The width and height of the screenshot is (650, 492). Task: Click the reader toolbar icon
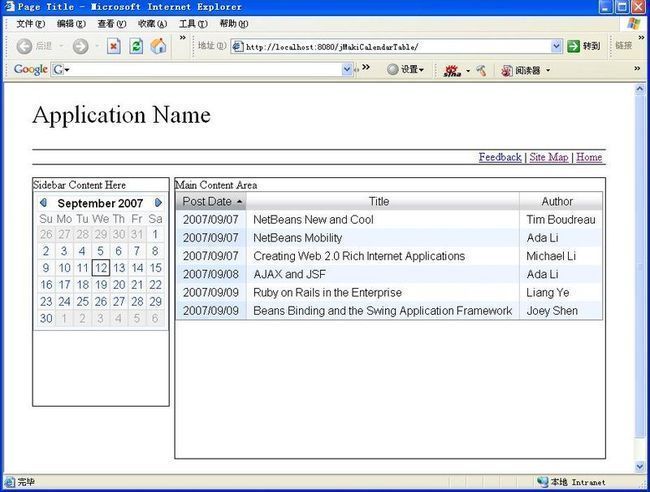[x=507, y=70]
